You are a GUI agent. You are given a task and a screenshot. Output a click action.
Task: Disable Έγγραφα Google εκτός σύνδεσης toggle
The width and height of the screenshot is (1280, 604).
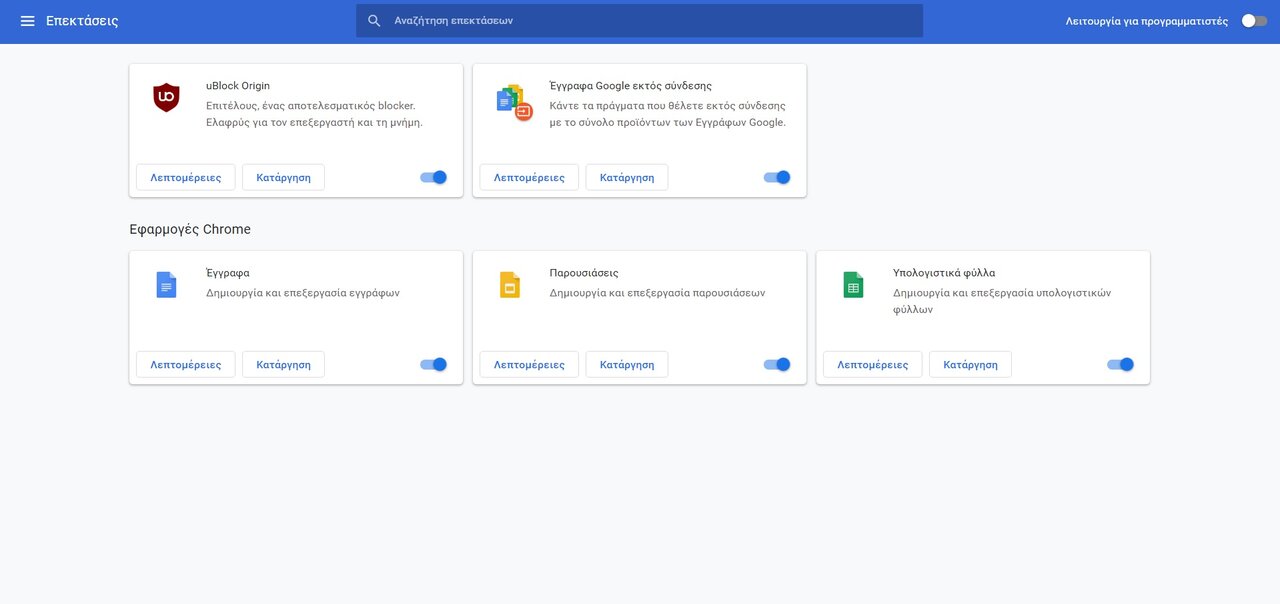click(x=777, y=177)
